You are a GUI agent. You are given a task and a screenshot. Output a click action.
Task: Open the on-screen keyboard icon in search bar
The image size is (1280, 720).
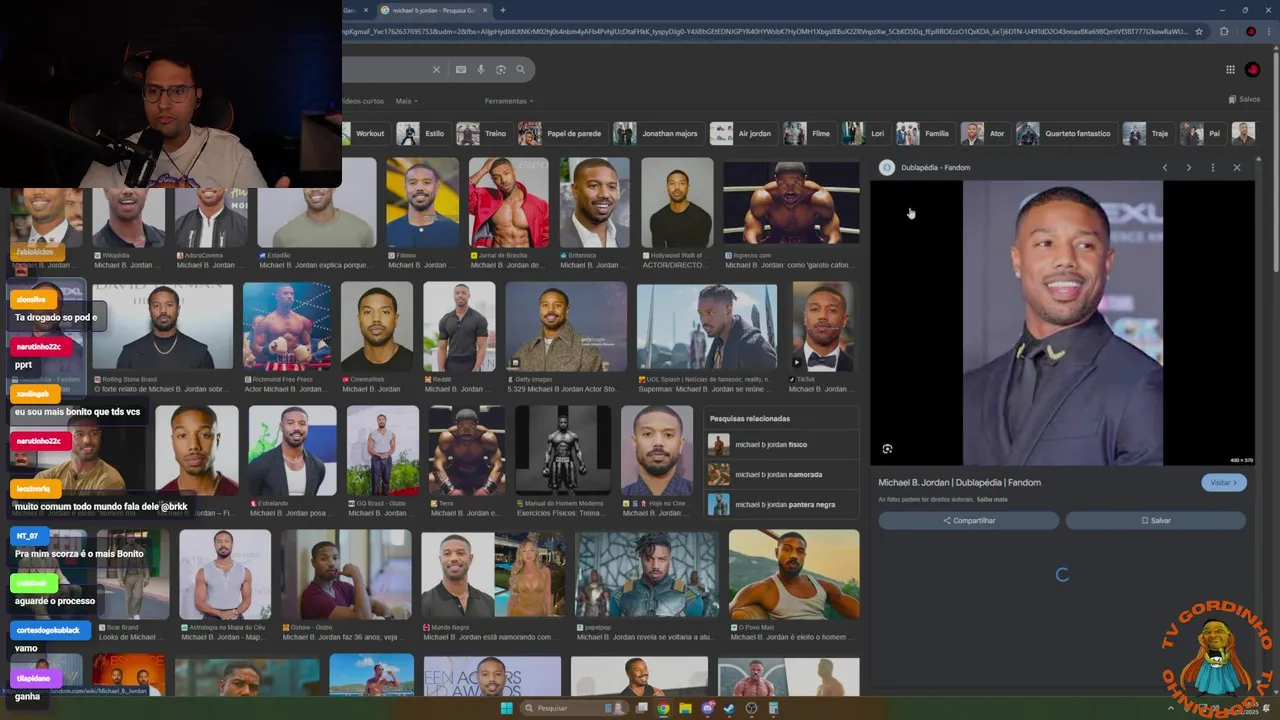(461, 69)
